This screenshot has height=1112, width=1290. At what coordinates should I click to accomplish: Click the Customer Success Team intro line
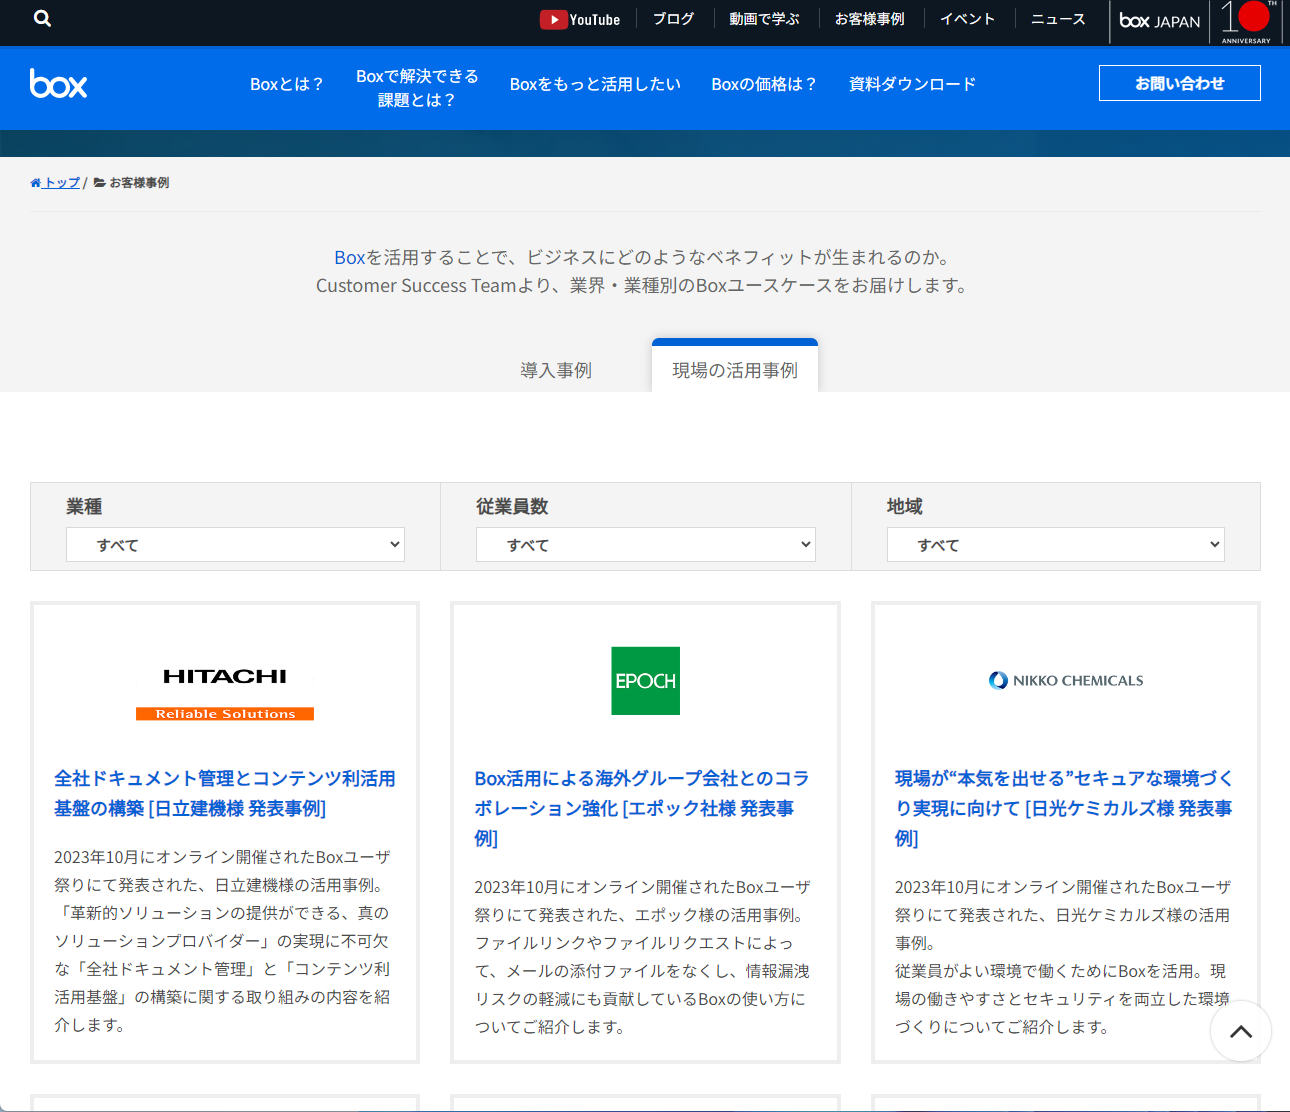coord(642,286)
